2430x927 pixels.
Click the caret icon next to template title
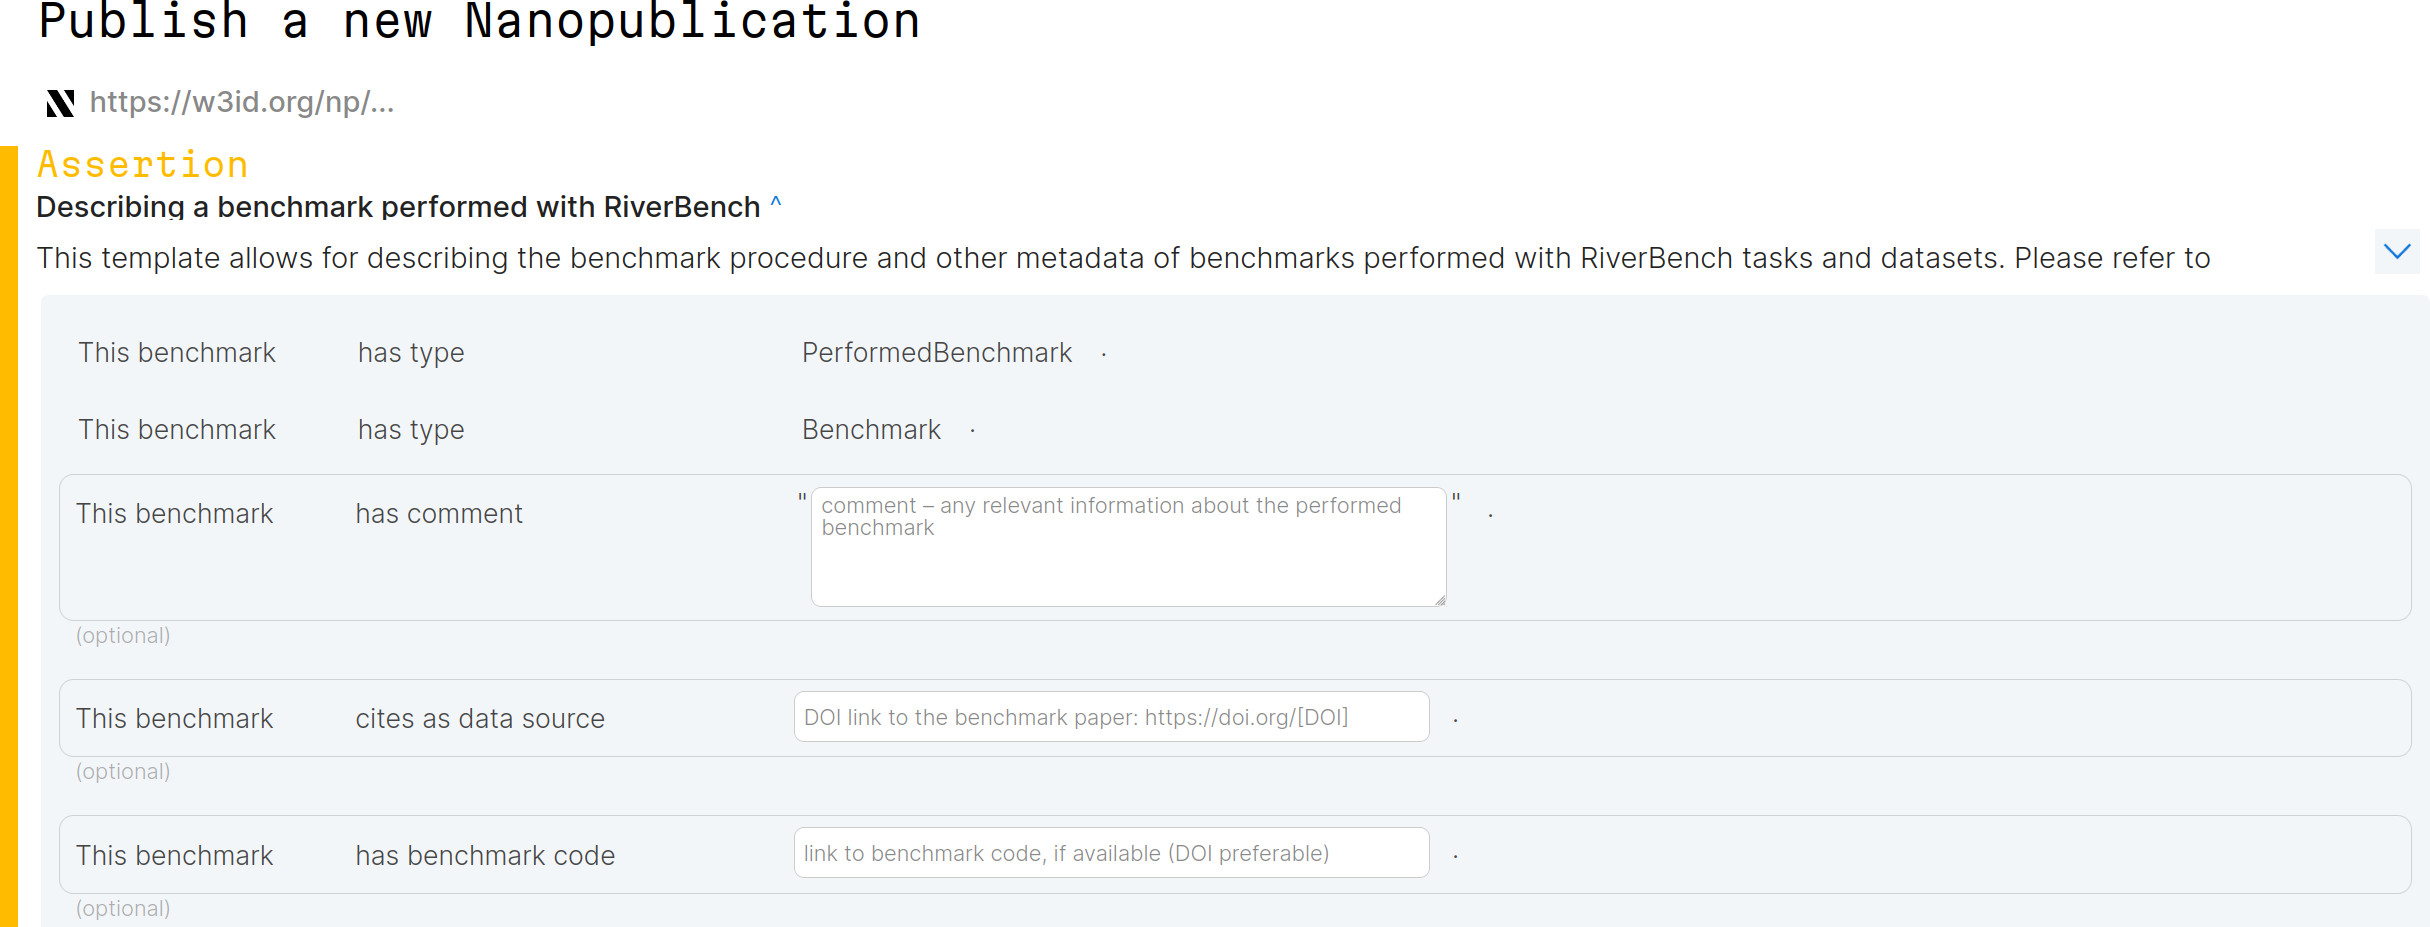pyautogui.click(x=776, y=205)
